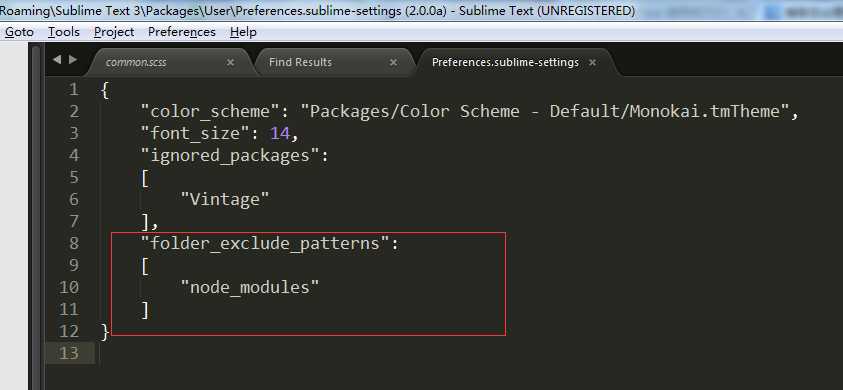Open the Goto menu
Screen dimensions: 843x390
tap(19, 32)
